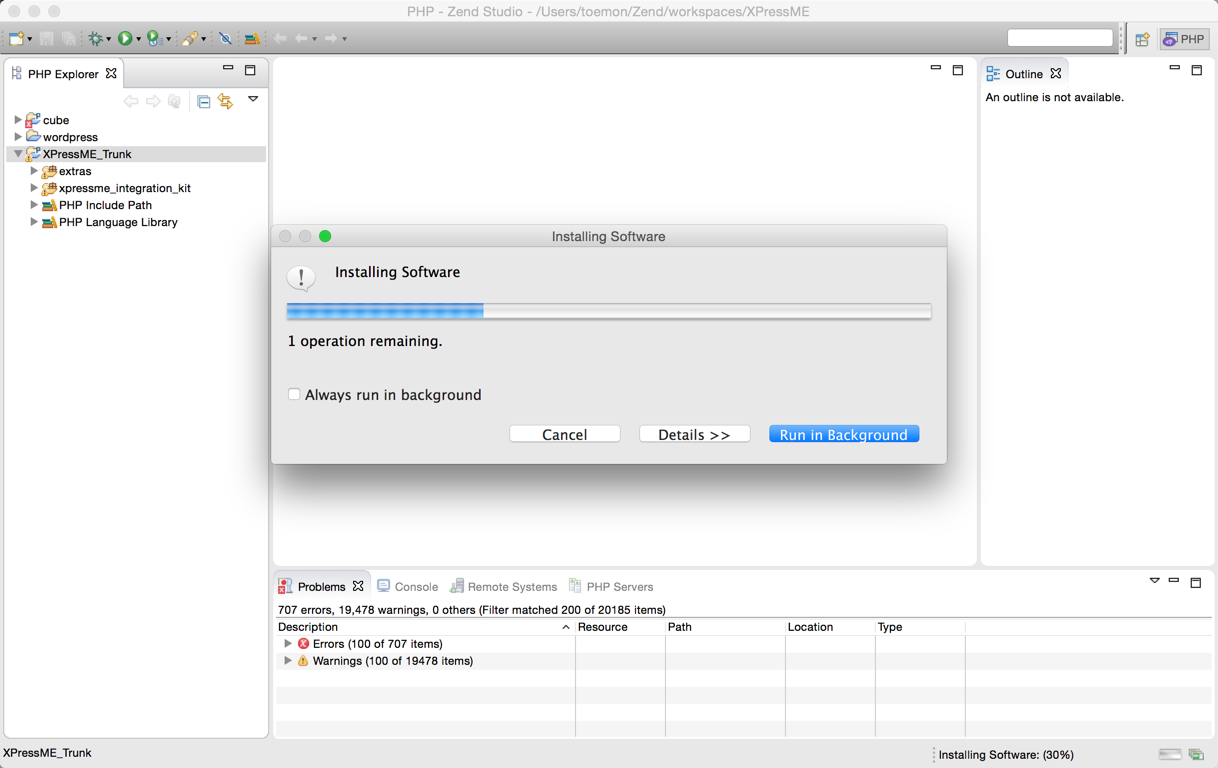Click Collapse All icon in PHP Explorer
This screenshot has height=768, width=1218.
tap(204, 102)
